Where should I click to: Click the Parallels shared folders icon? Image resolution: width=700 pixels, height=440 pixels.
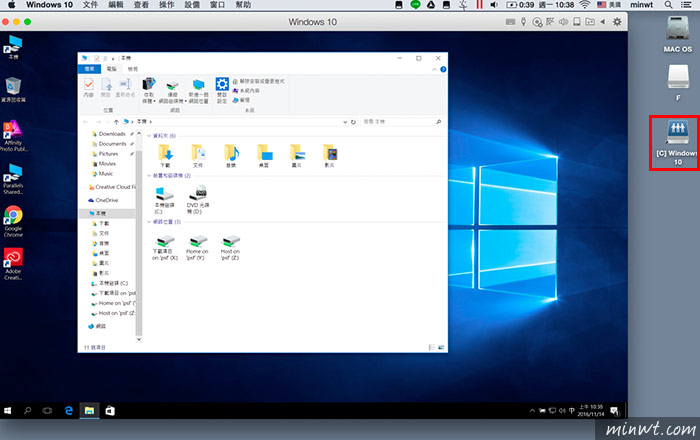[x=590, y=21]
